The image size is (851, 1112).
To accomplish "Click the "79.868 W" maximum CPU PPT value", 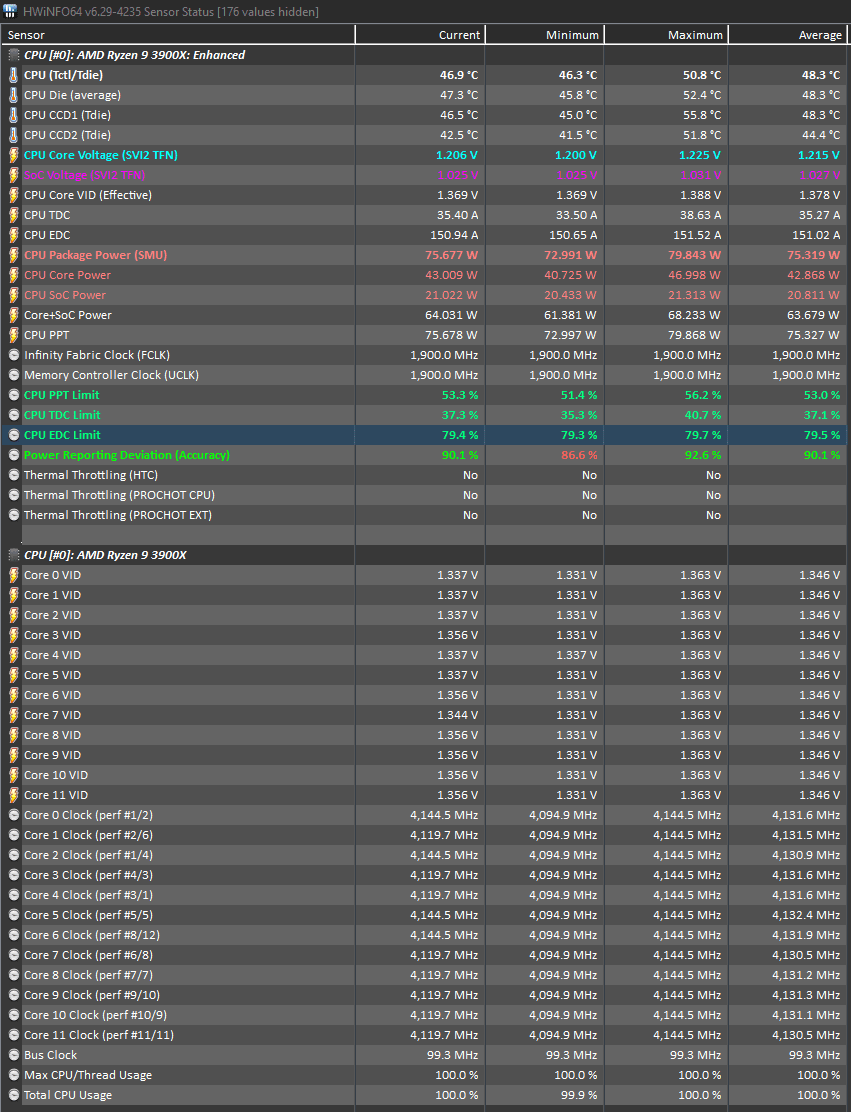I will pyautogui.click(x=694, y=335).
